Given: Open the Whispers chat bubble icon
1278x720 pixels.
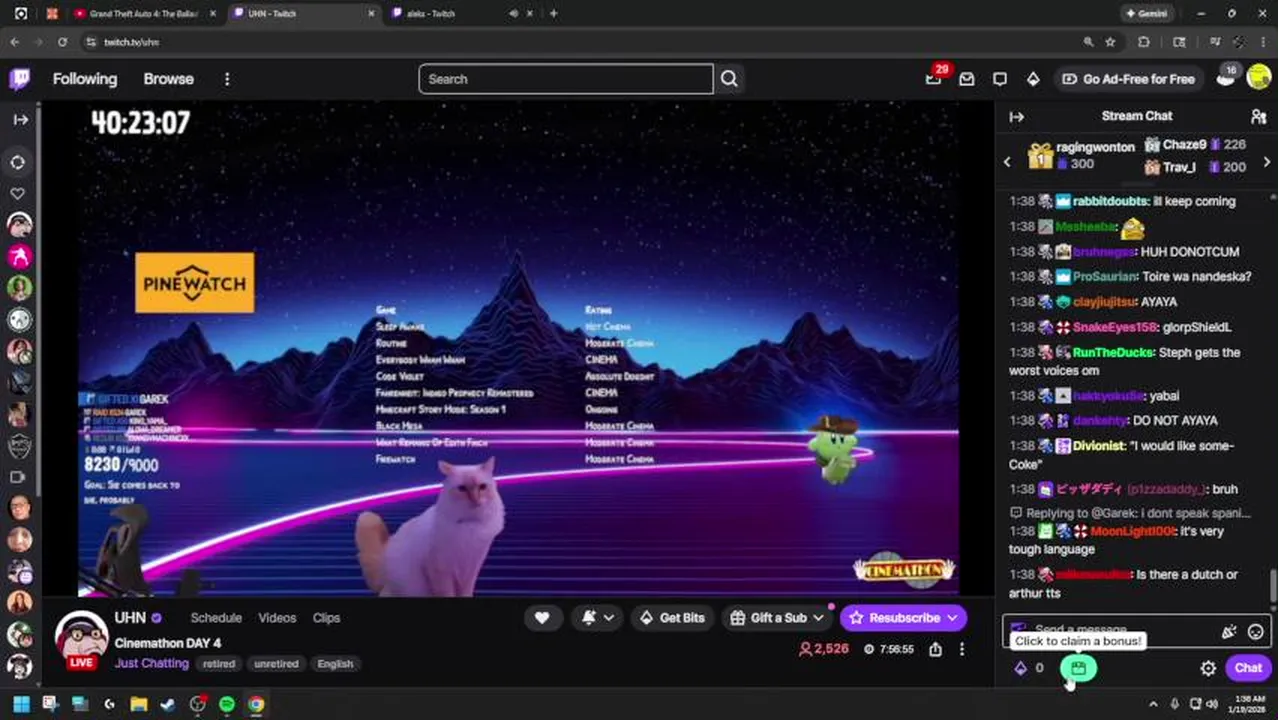Looking at the screenshot, I should pyautogui.click(x=1000, y=79).
